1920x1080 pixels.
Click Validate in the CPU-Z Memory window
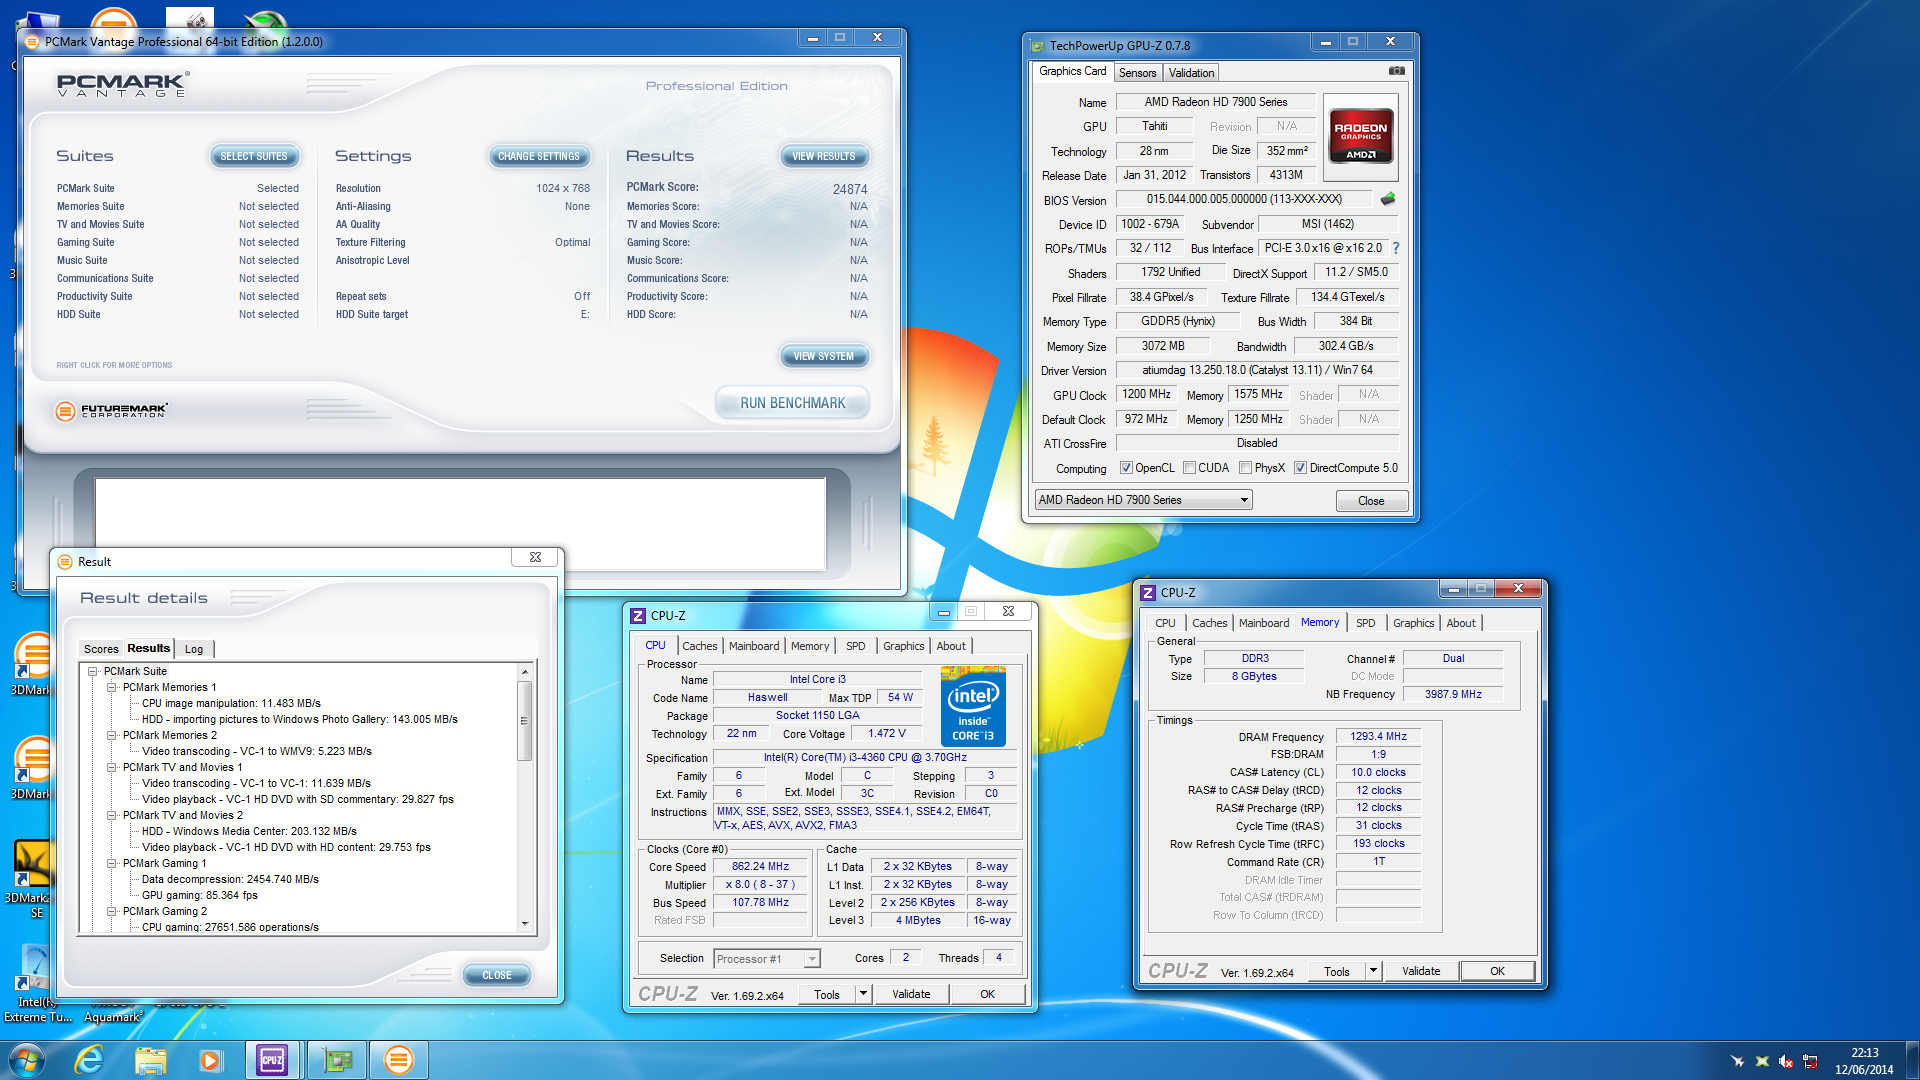point(1421,971)
